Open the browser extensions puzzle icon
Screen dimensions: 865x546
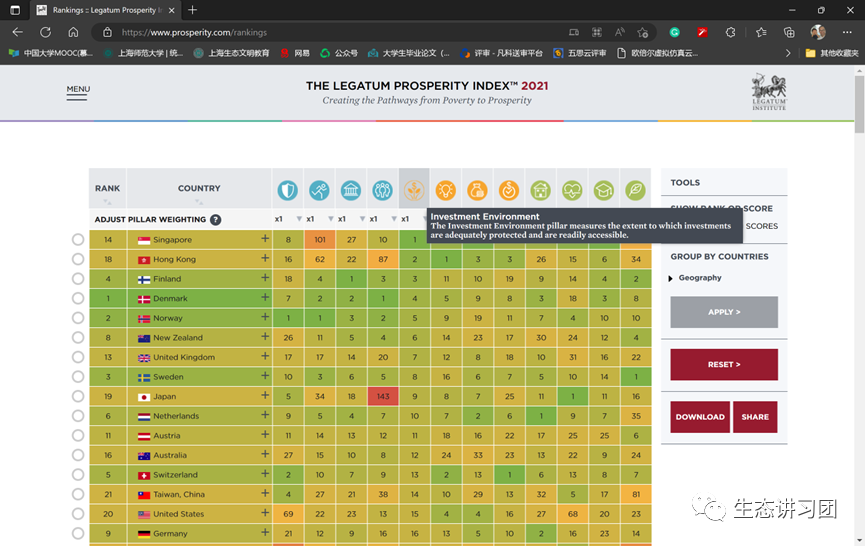click(x=730, y=33)
